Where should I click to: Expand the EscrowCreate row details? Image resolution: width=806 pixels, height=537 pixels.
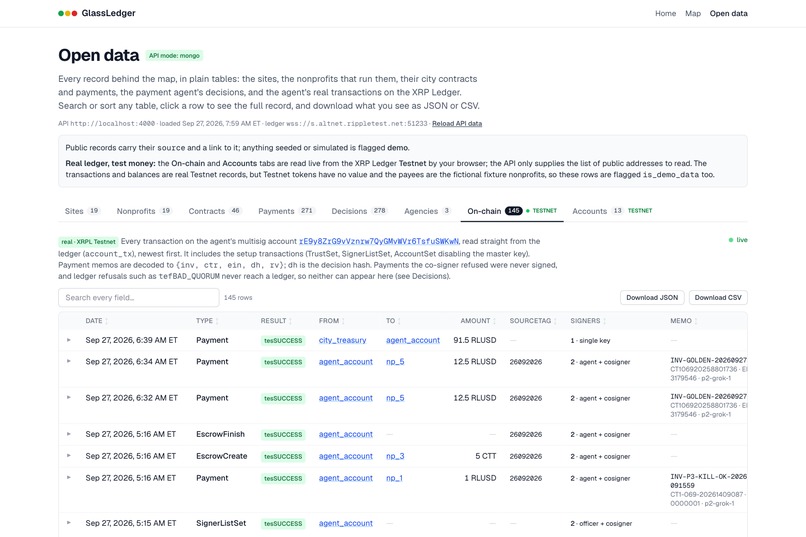68,456
